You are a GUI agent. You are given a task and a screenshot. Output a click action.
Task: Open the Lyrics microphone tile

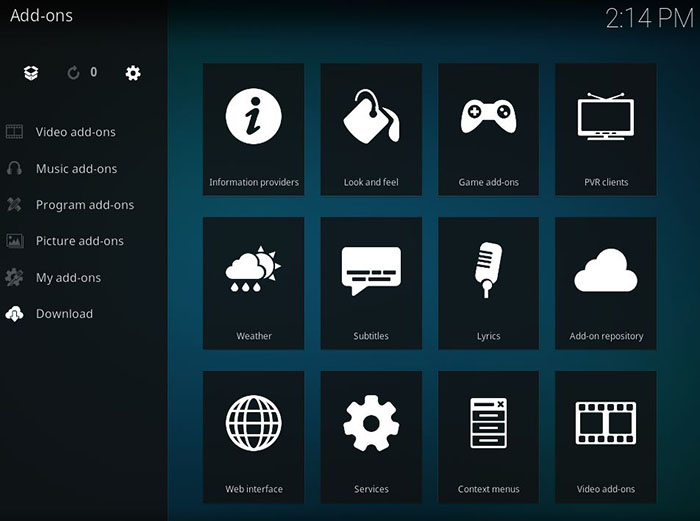click(488, 283)
